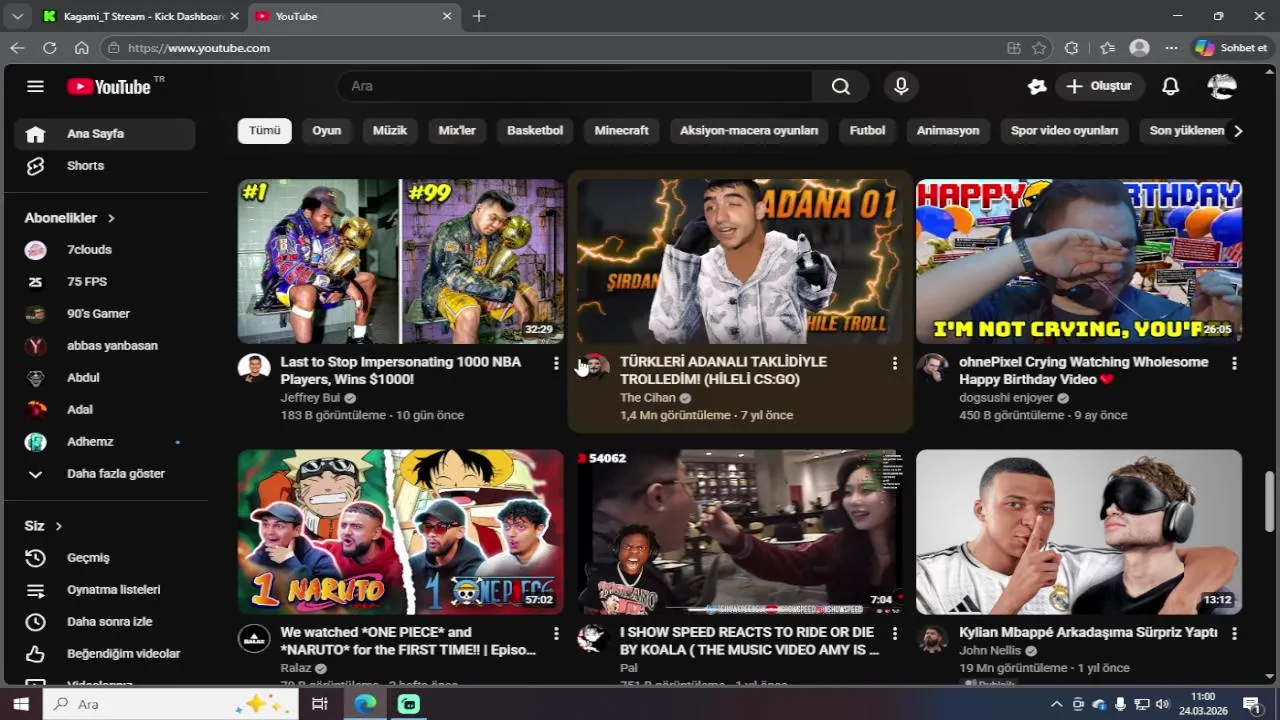
Task: Select the Animasyon filter chip
Action: tap(948, 131)
